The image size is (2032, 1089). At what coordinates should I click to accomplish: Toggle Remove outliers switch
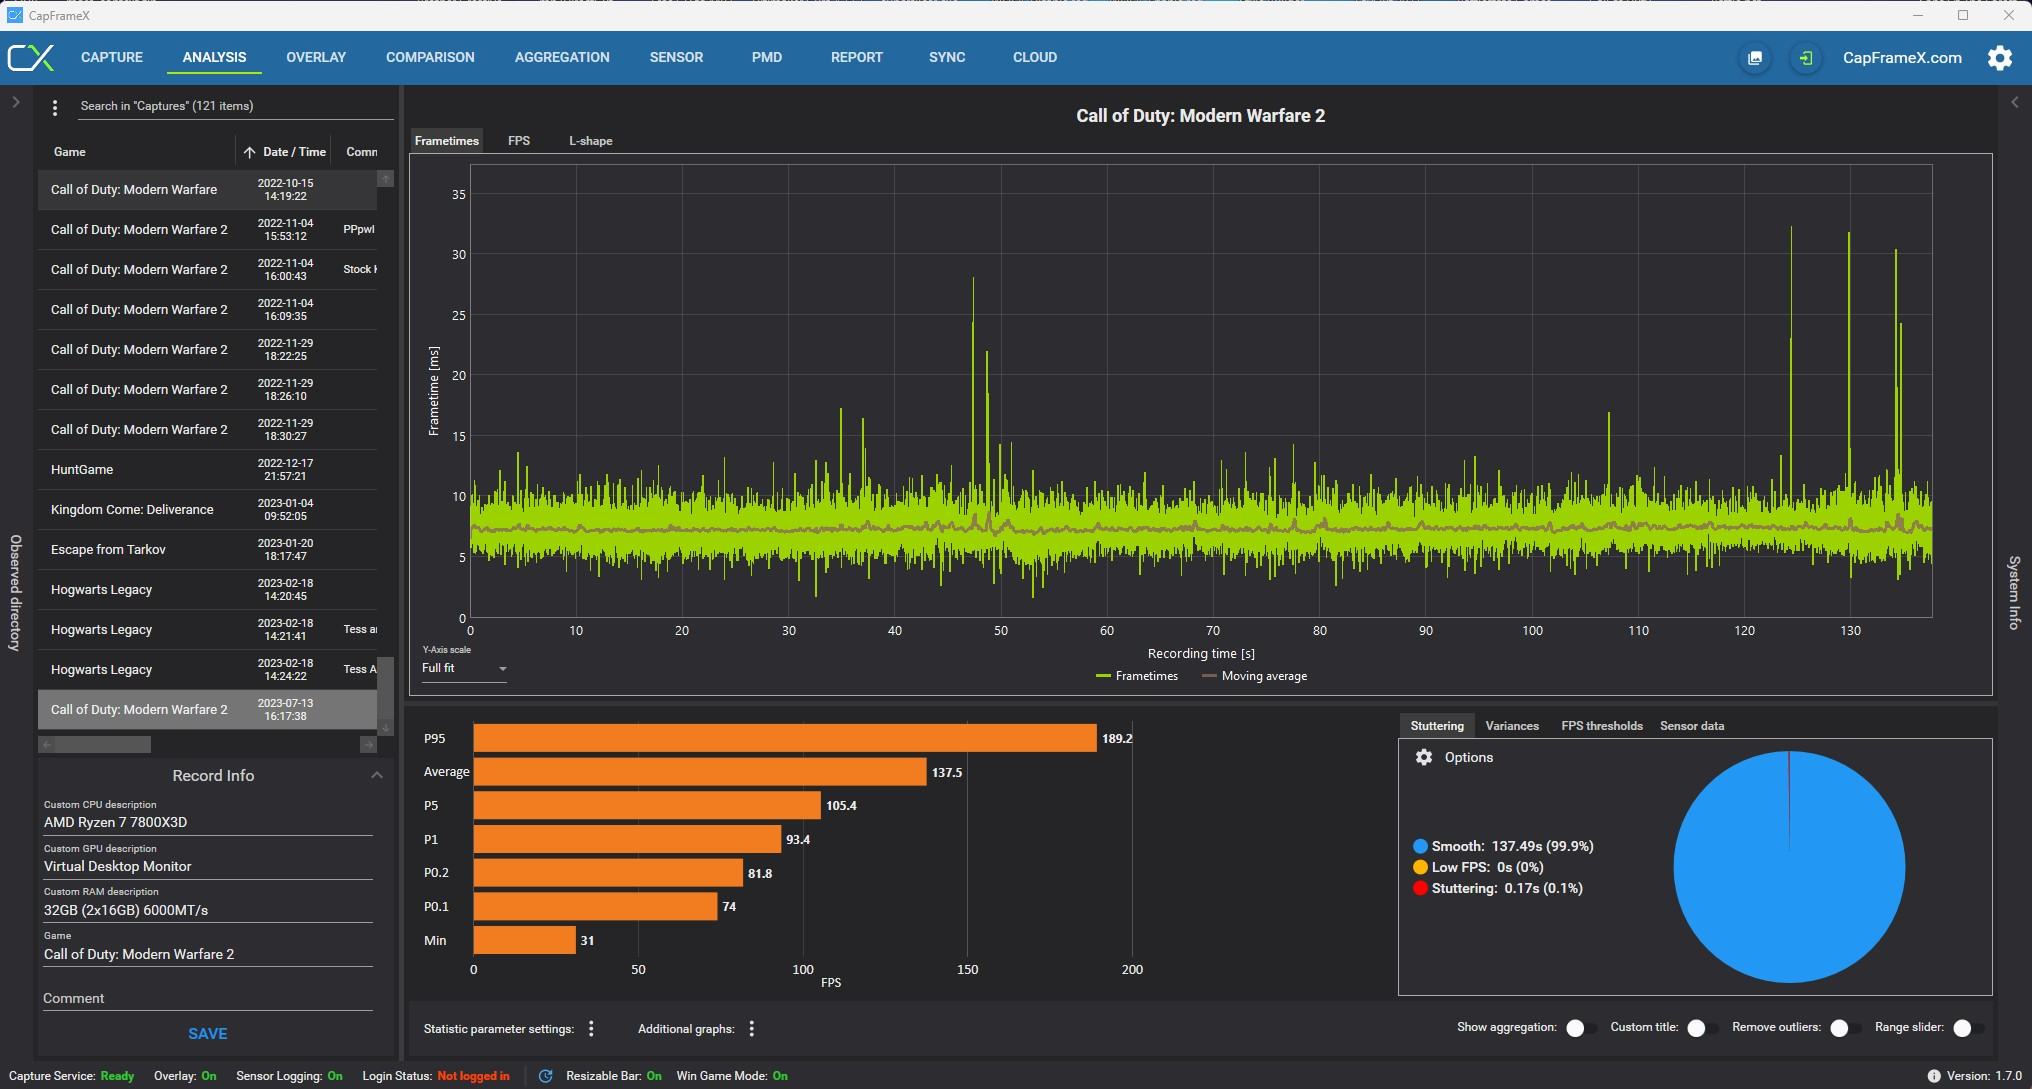coord(1844,1028)
